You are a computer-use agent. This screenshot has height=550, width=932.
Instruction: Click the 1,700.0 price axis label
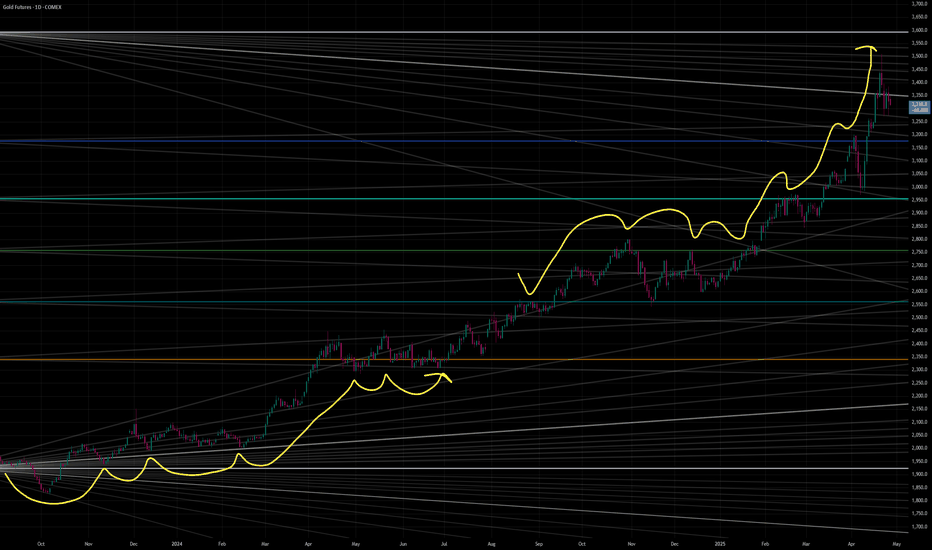point(920,526)
